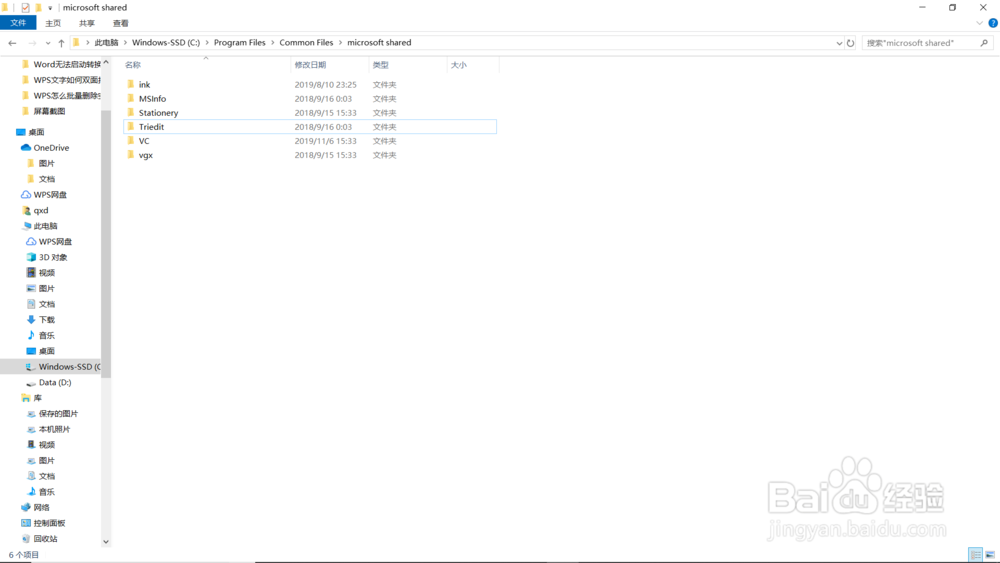Open 回收站 in the navigation pane
1000x563 pixels.
tap(45, 539)
